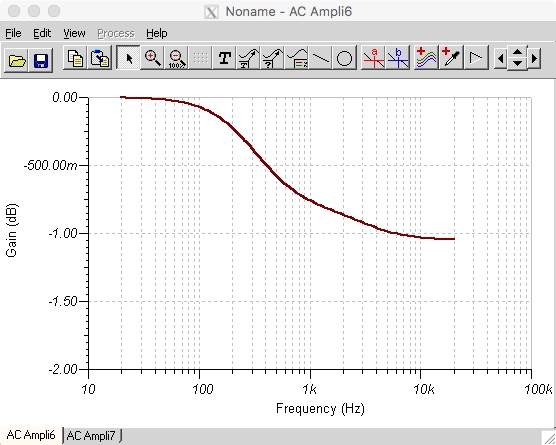Click the play triangle toolbar icon

tap(475, 57)
